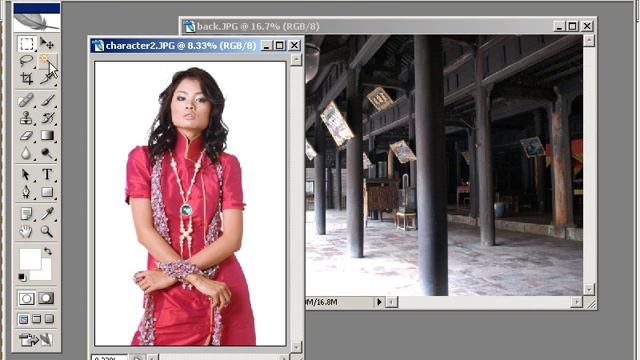Select the Blur tool

pyautogui.click(x=26, y=153)
